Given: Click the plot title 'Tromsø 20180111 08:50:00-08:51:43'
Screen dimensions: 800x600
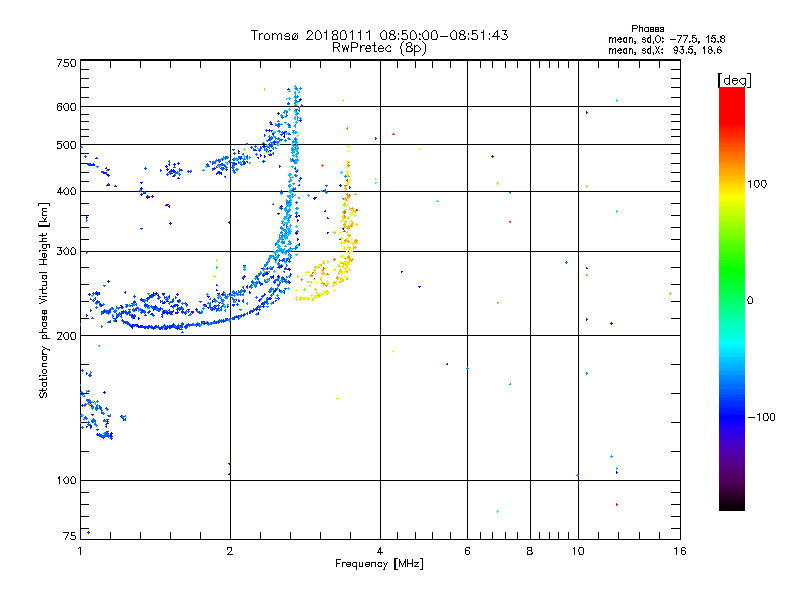Looking at the screenshot, I should point(379,35).
